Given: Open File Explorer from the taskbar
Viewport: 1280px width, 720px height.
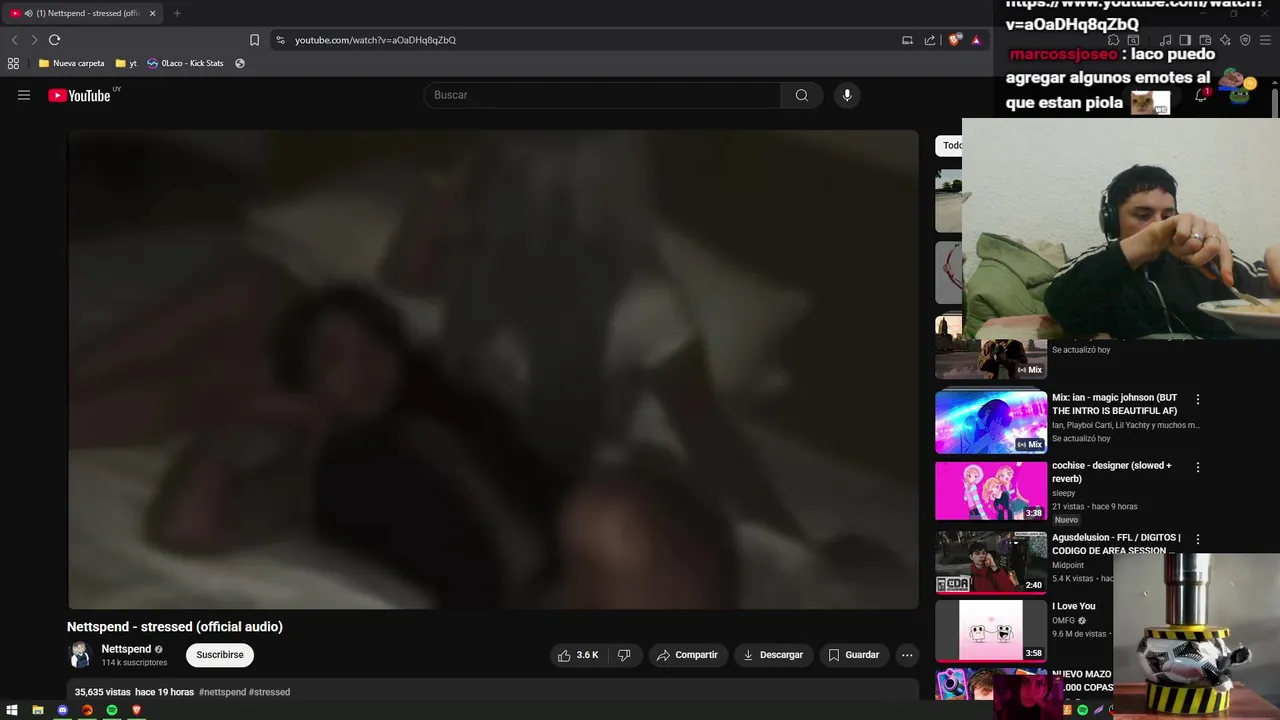Looking at the screenshot, I should tap(37, 710).
